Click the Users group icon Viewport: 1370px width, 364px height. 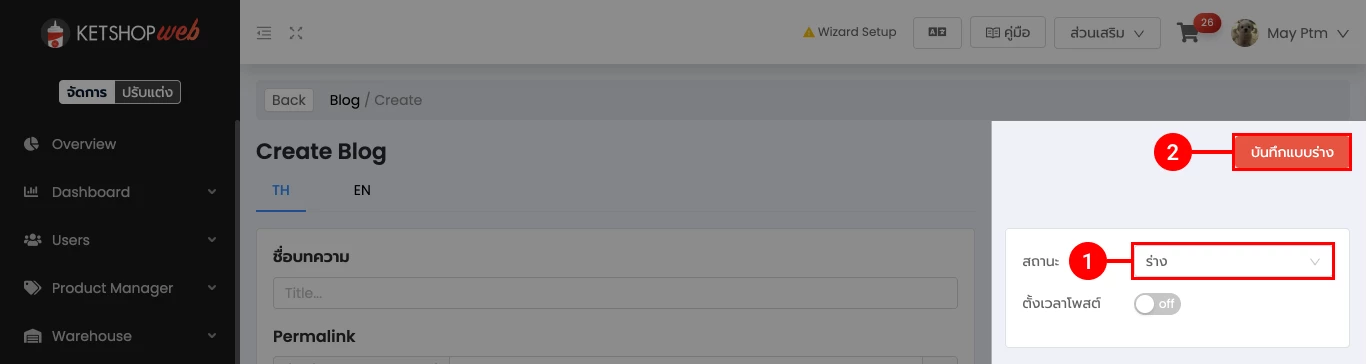(31, 240)
